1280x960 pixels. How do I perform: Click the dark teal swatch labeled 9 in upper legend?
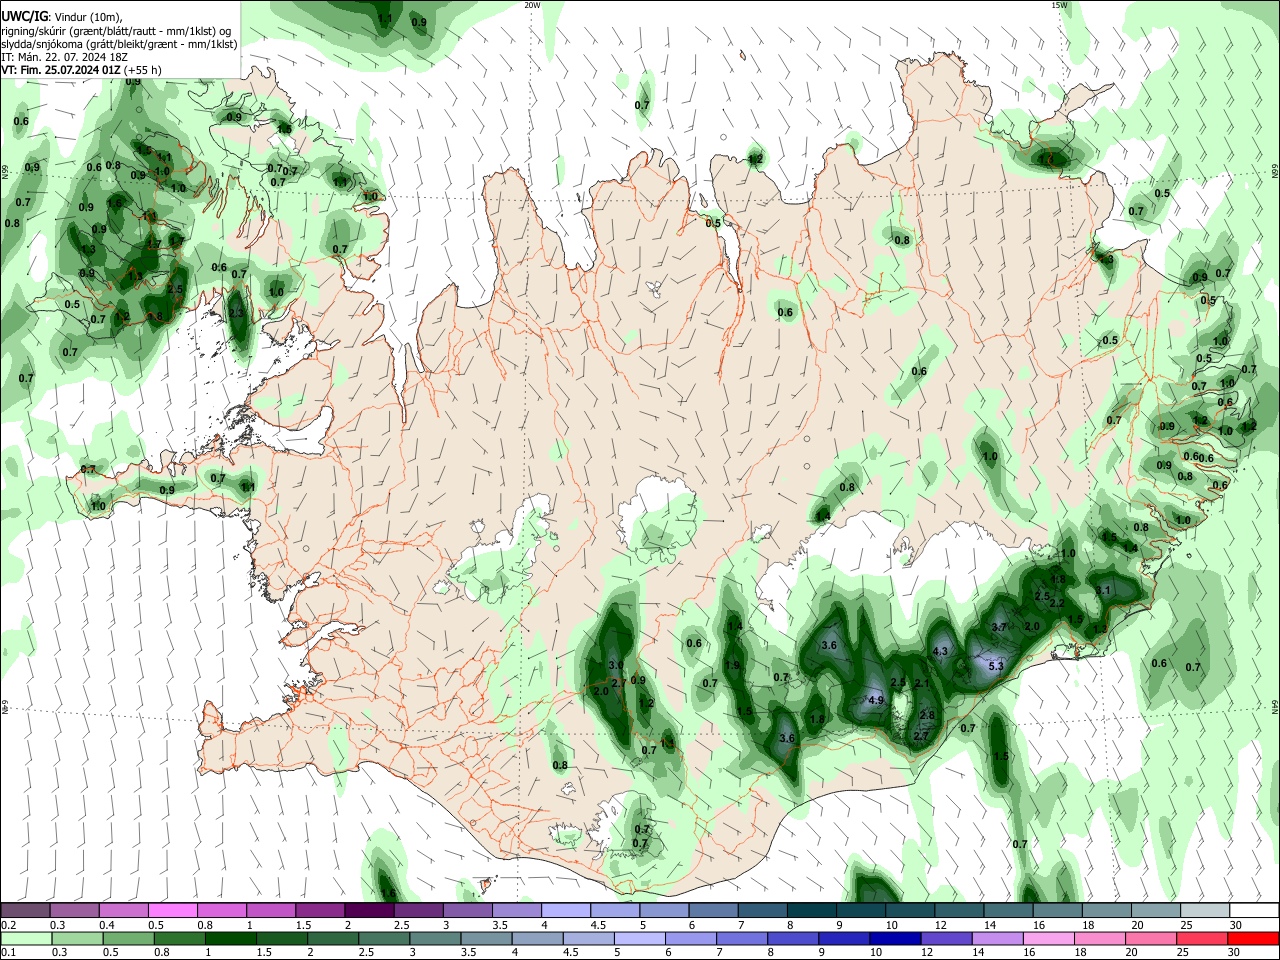[x=861, y=911]
